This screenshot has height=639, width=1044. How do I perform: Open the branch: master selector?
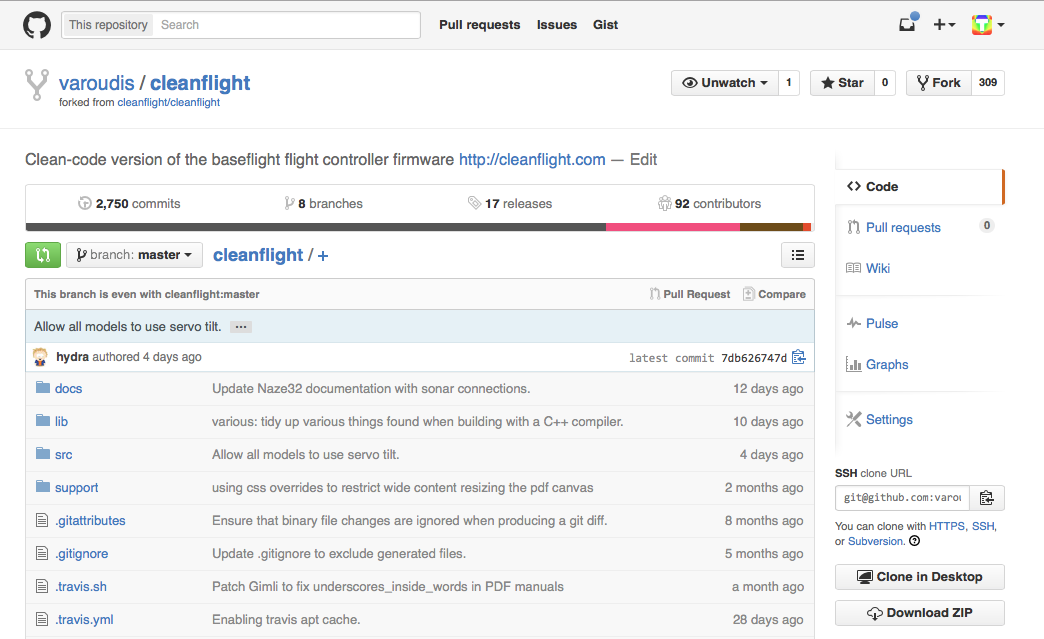pos(134,255)
